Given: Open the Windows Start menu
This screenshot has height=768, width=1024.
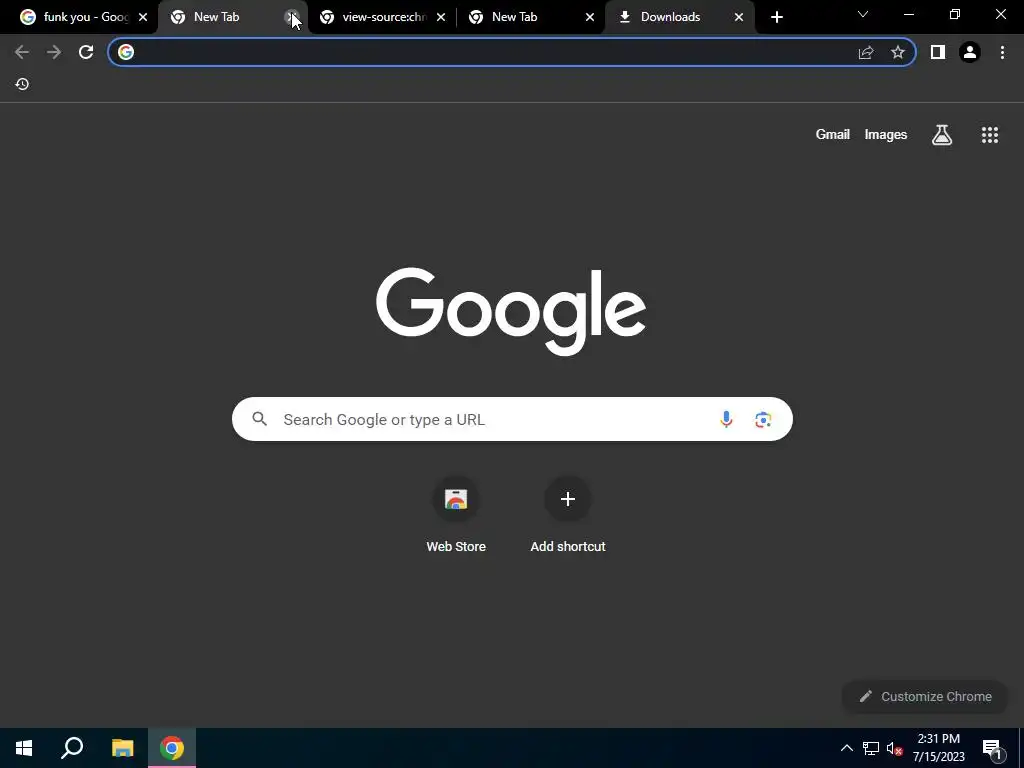Looking at the screenshot, I should point(24,748).
